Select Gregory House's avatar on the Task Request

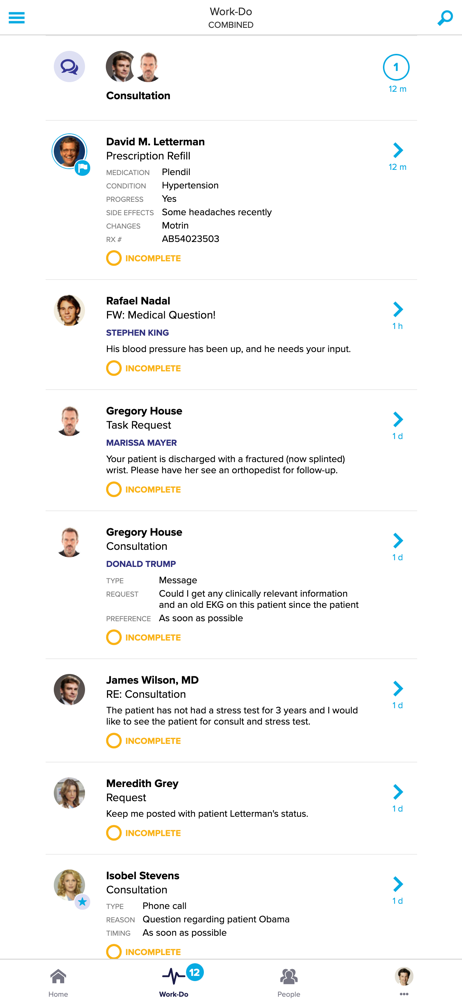coord(69,421)
